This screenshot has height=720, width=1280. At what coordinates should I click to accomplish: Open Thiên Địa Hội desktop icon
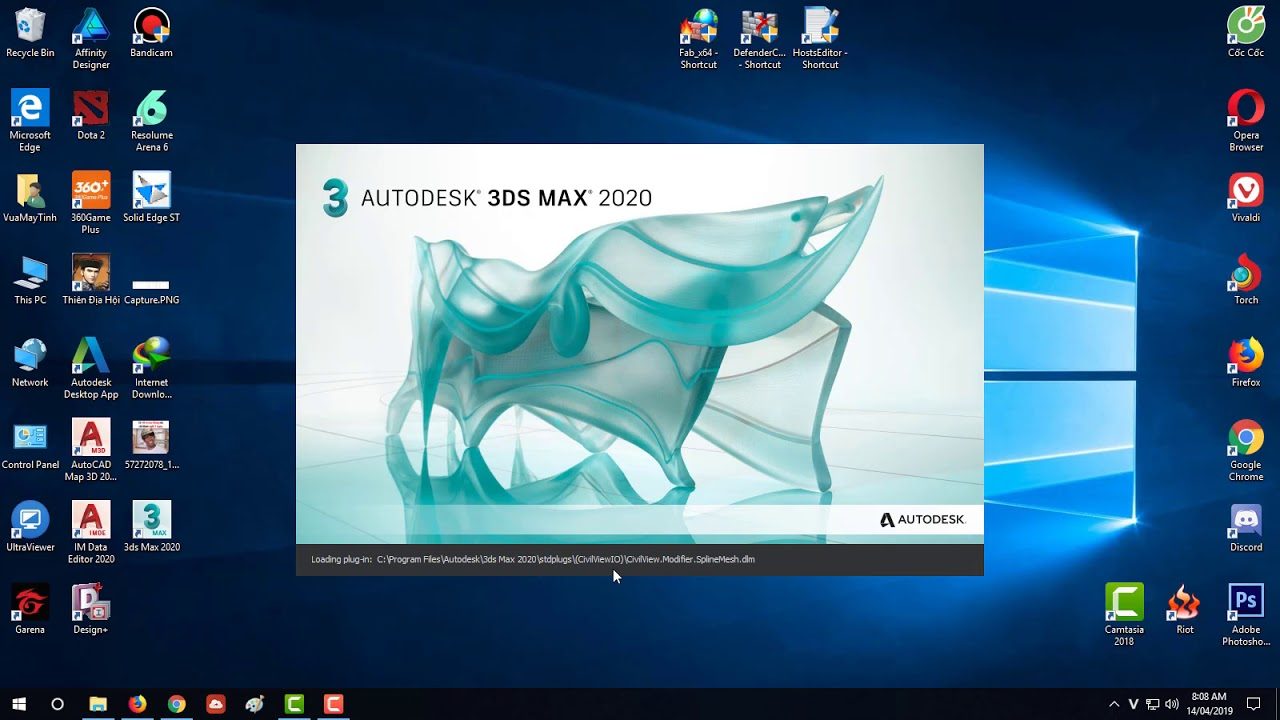(x=91, y=280)
